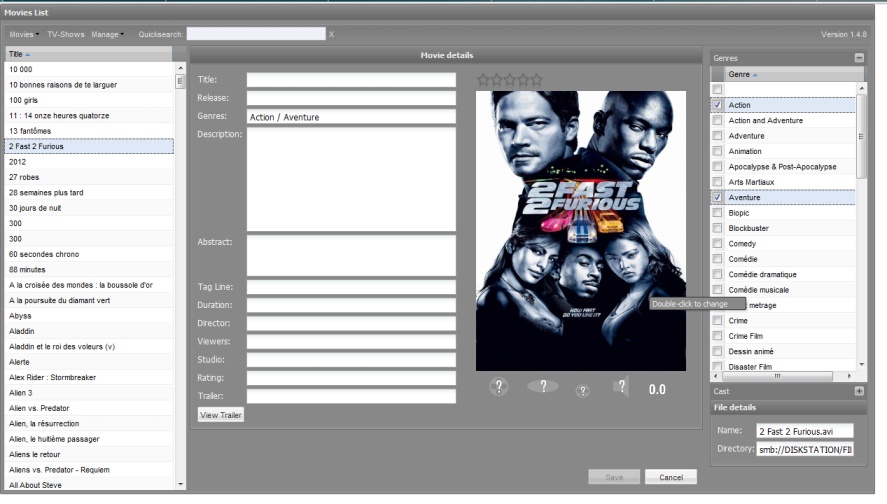The image size is (887, 504).
Task: Click the fifth rating star
Action: click(536, 80)
